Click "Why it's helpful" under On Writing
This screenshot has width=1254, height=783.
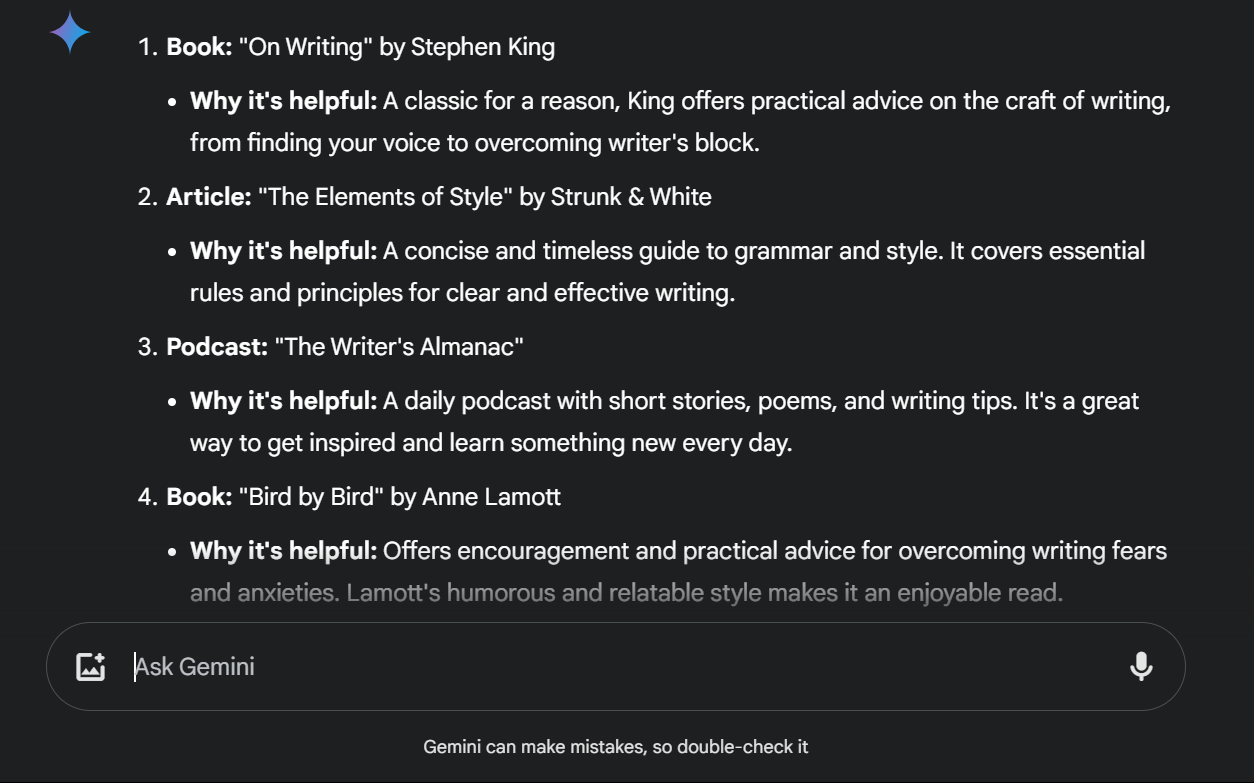click(x=283, y=101)
